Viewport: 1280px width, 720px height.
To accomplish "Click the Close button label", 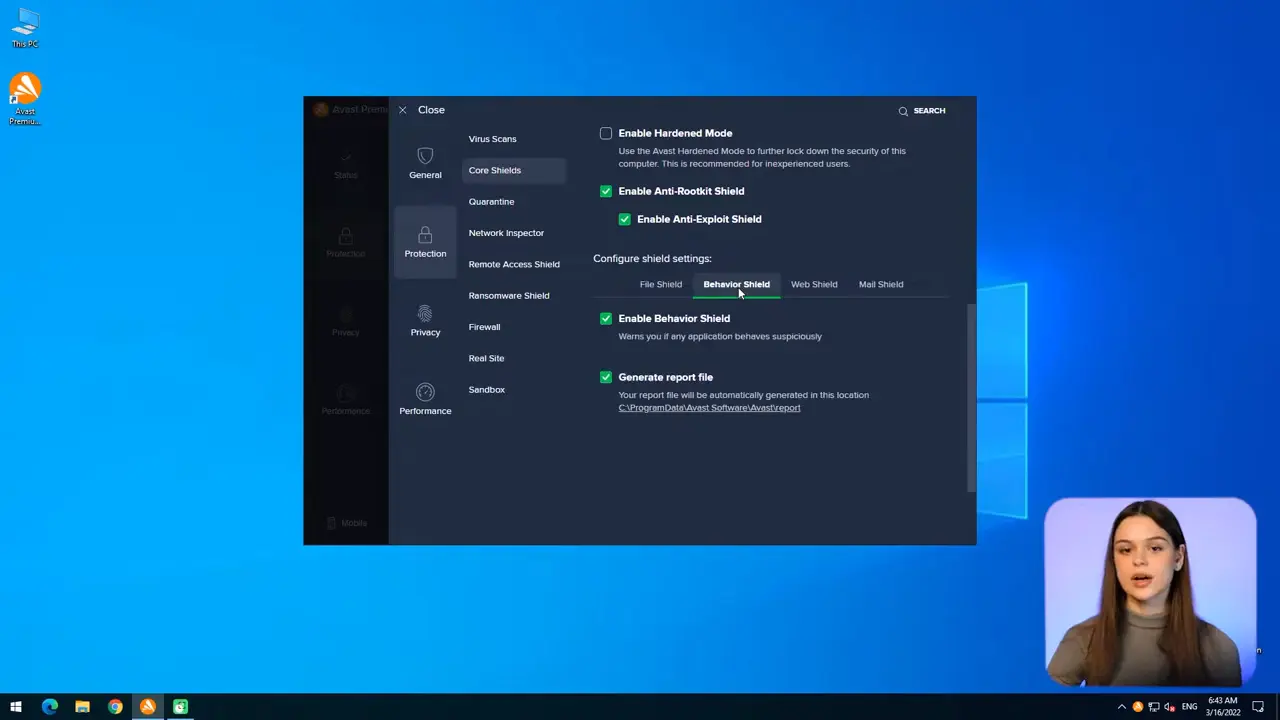I will (431, 110).
